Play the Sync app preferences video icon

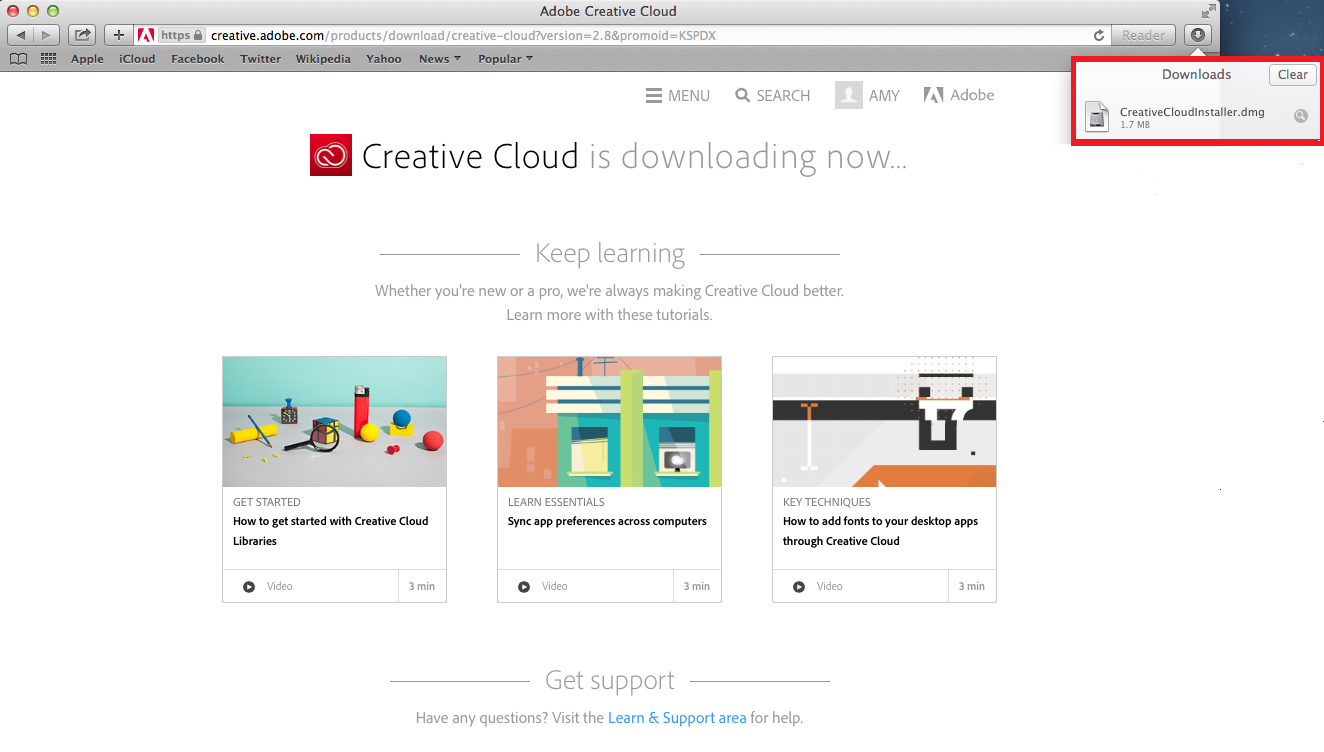click(524, 586)
